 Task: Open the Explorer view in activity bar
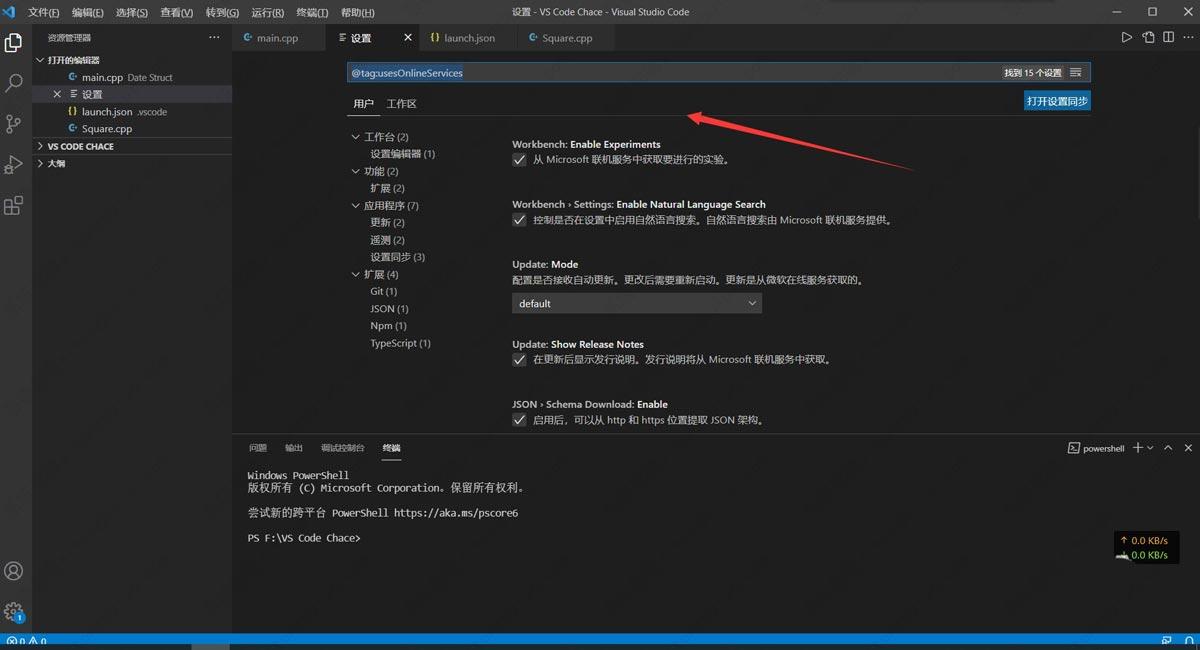click(14, 43)
